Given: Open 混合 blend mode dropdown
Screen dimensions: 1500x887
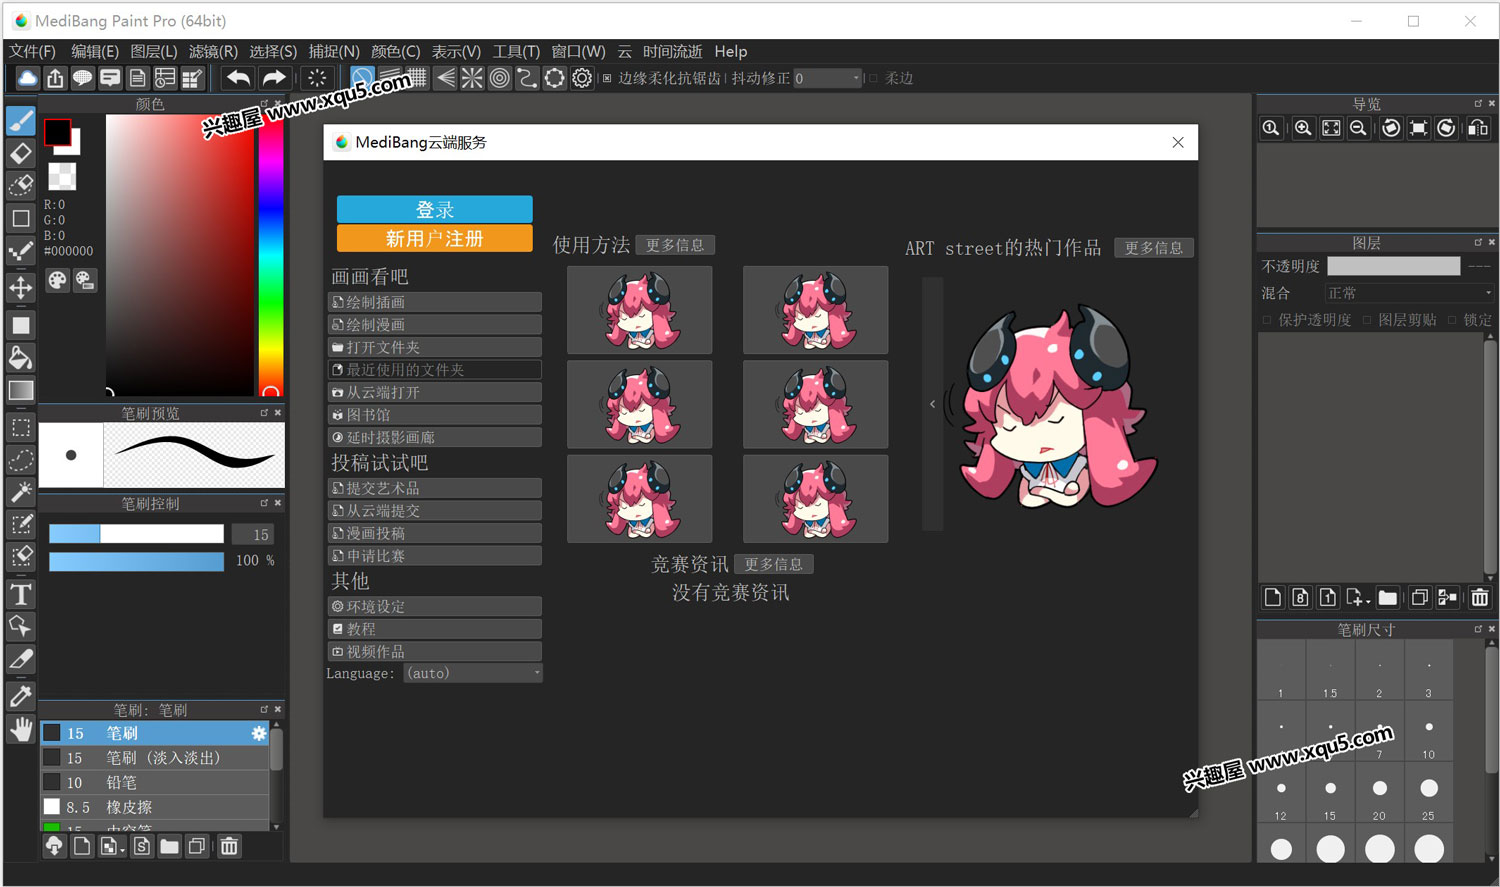Looking at the screenshot, I should [1409, 293].
